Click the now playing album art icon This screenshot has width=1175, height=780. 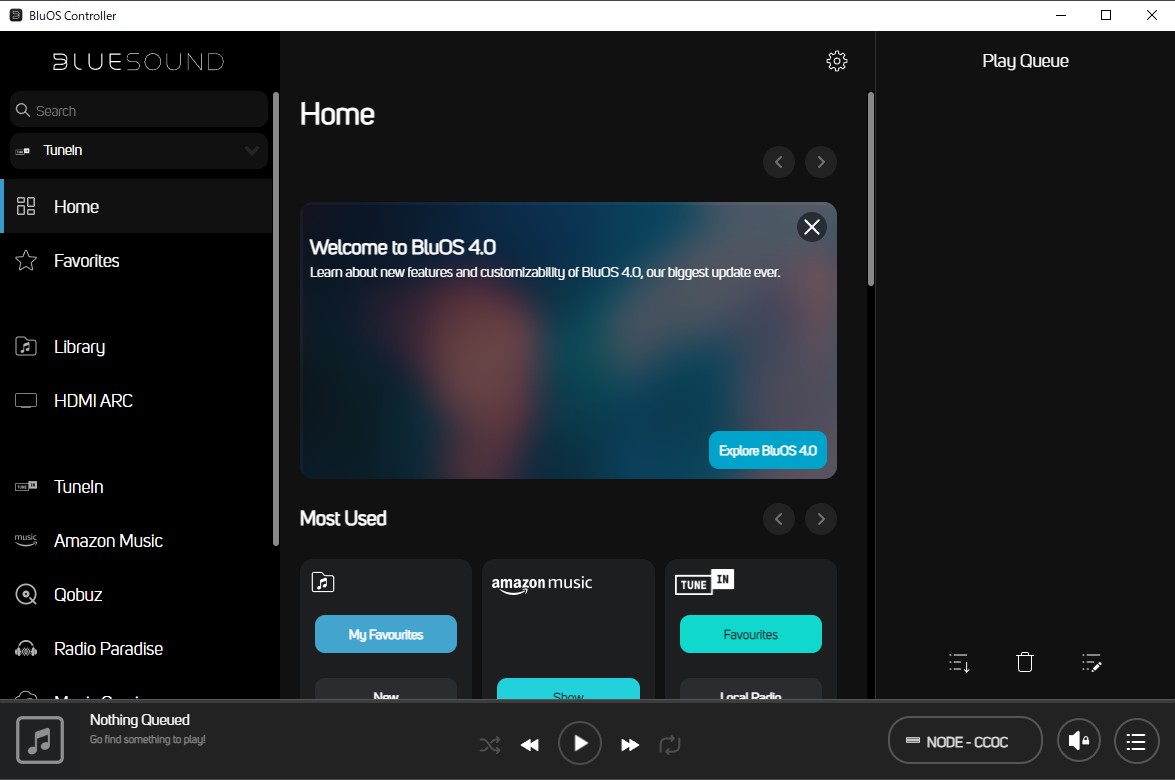pos(40,740)
